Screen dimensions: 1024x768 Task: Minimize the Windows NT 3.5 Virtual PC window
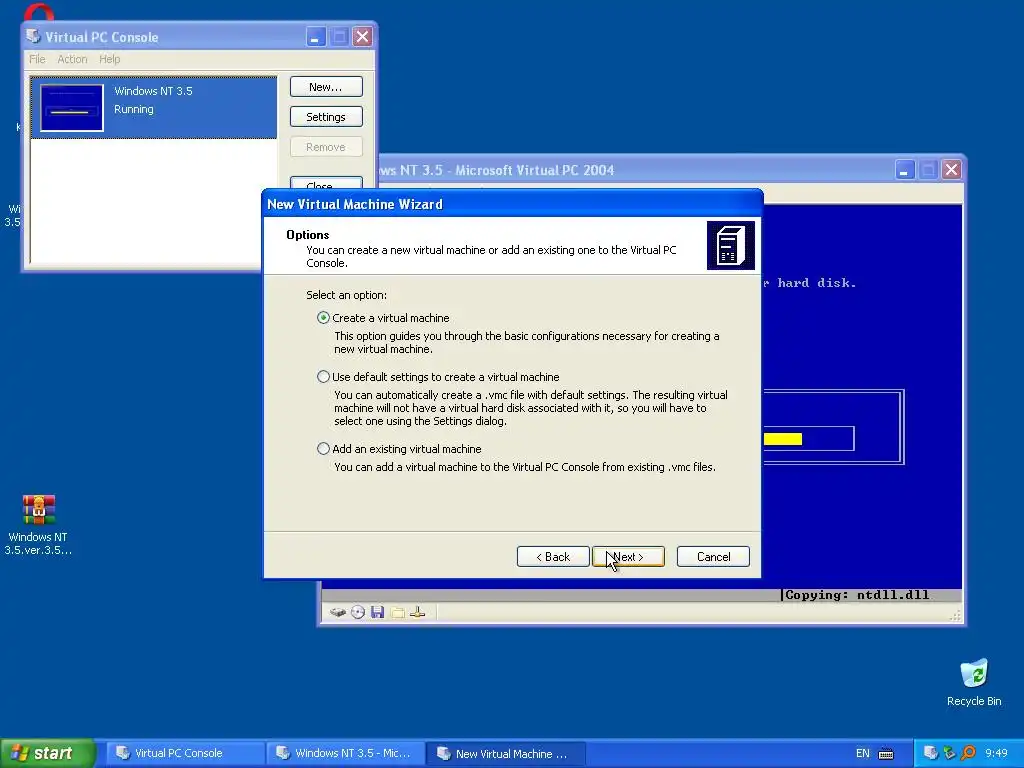(x=904, y=170)
